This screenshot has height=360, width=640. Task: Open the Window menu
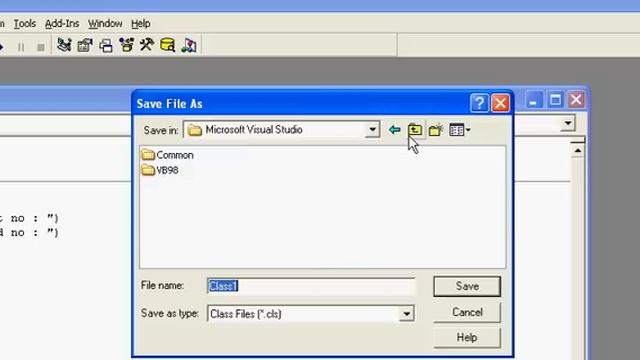pos(105,24)
